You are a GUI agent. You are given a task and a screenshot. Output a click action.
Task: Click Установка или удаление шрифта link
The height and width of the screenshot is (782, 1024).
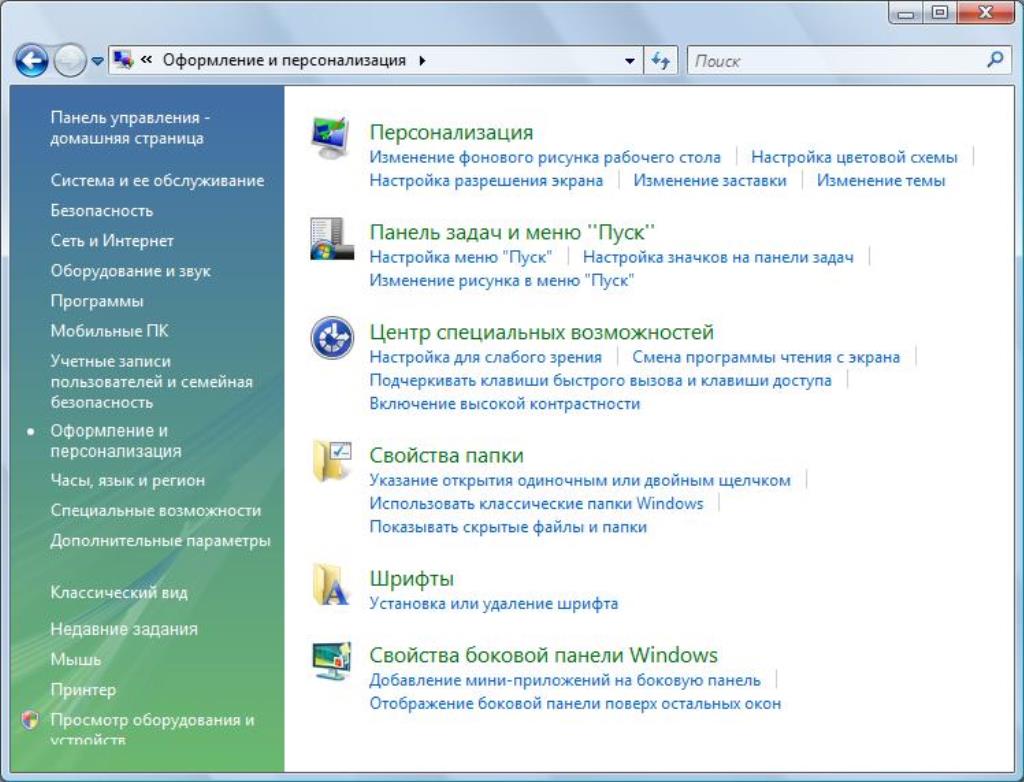point(493,604)
